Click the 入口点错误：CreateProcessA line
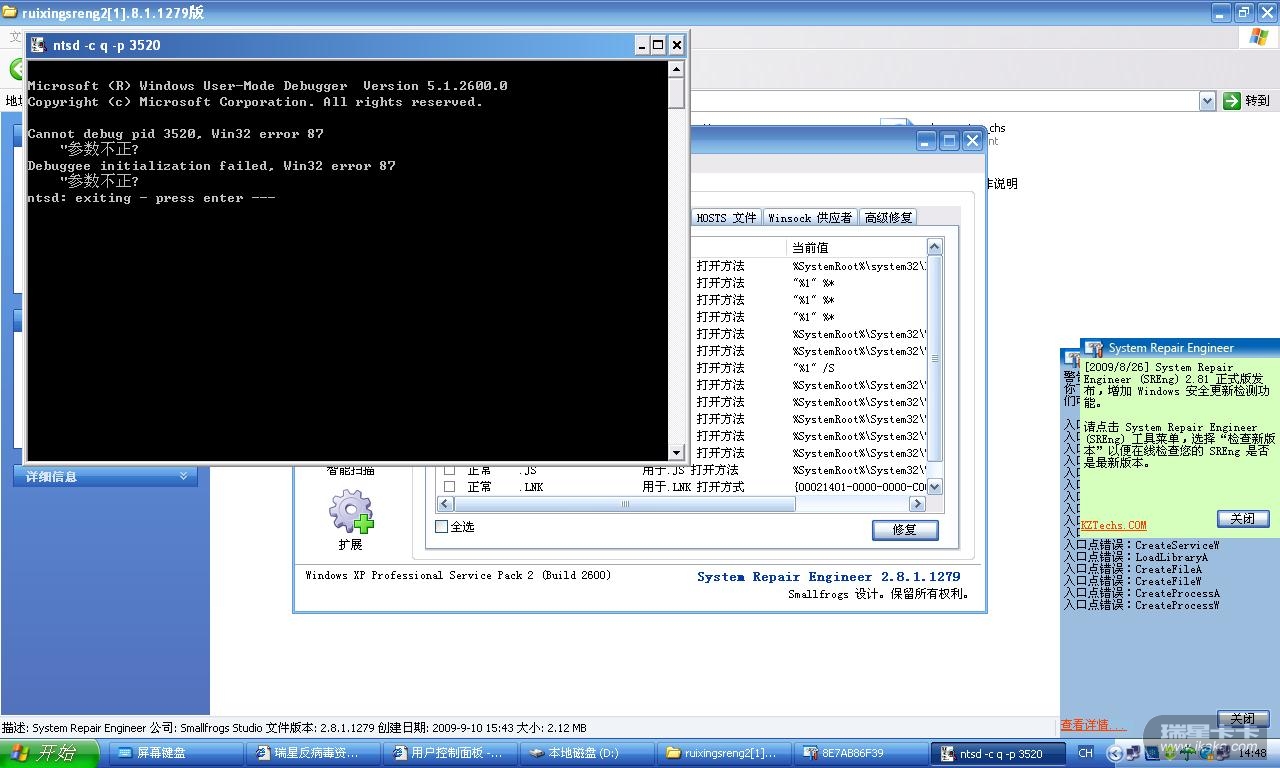Screen dimensions: 1280x768 click(x=1141, y=594)
